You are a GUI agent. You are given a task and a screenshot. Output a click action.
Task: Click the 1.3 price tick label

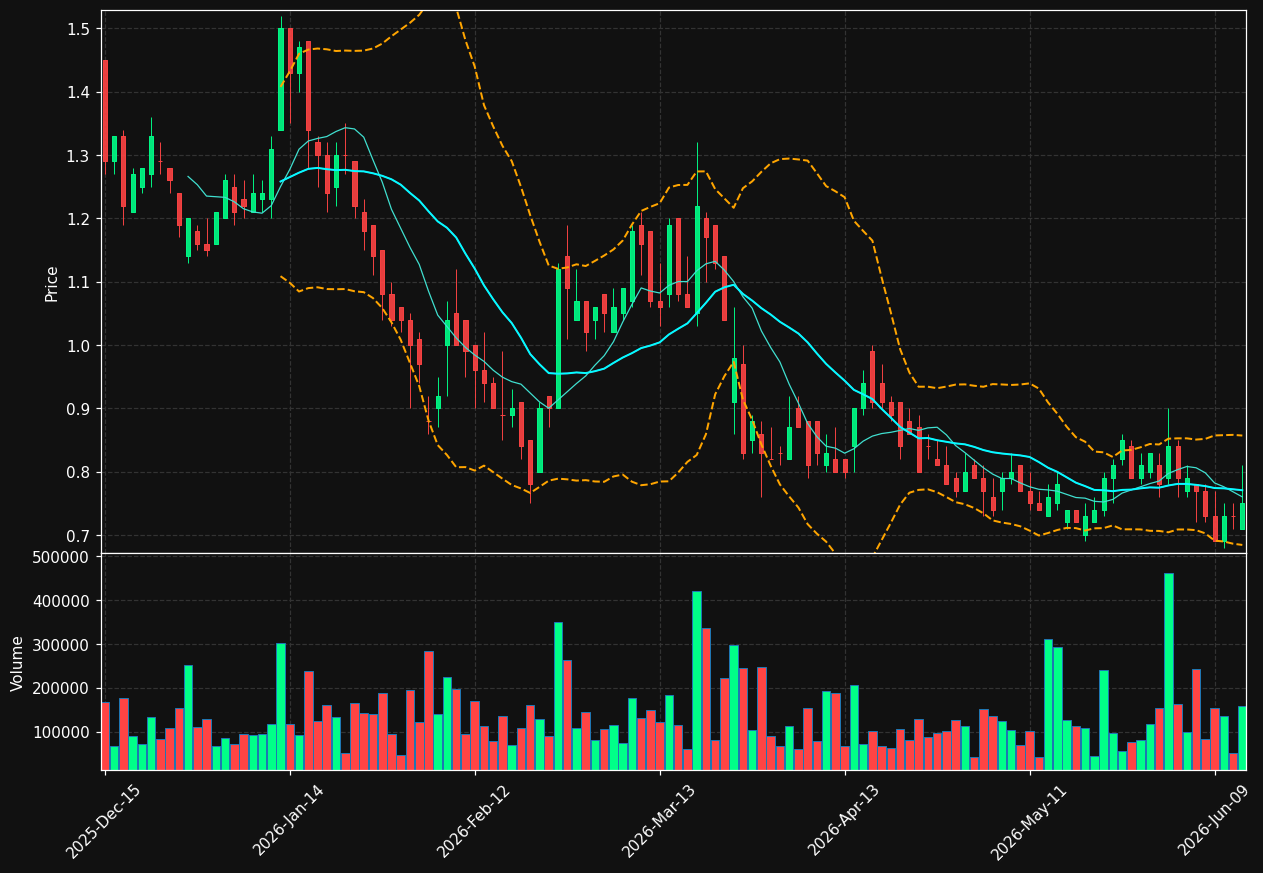click(x=78, y=156)
